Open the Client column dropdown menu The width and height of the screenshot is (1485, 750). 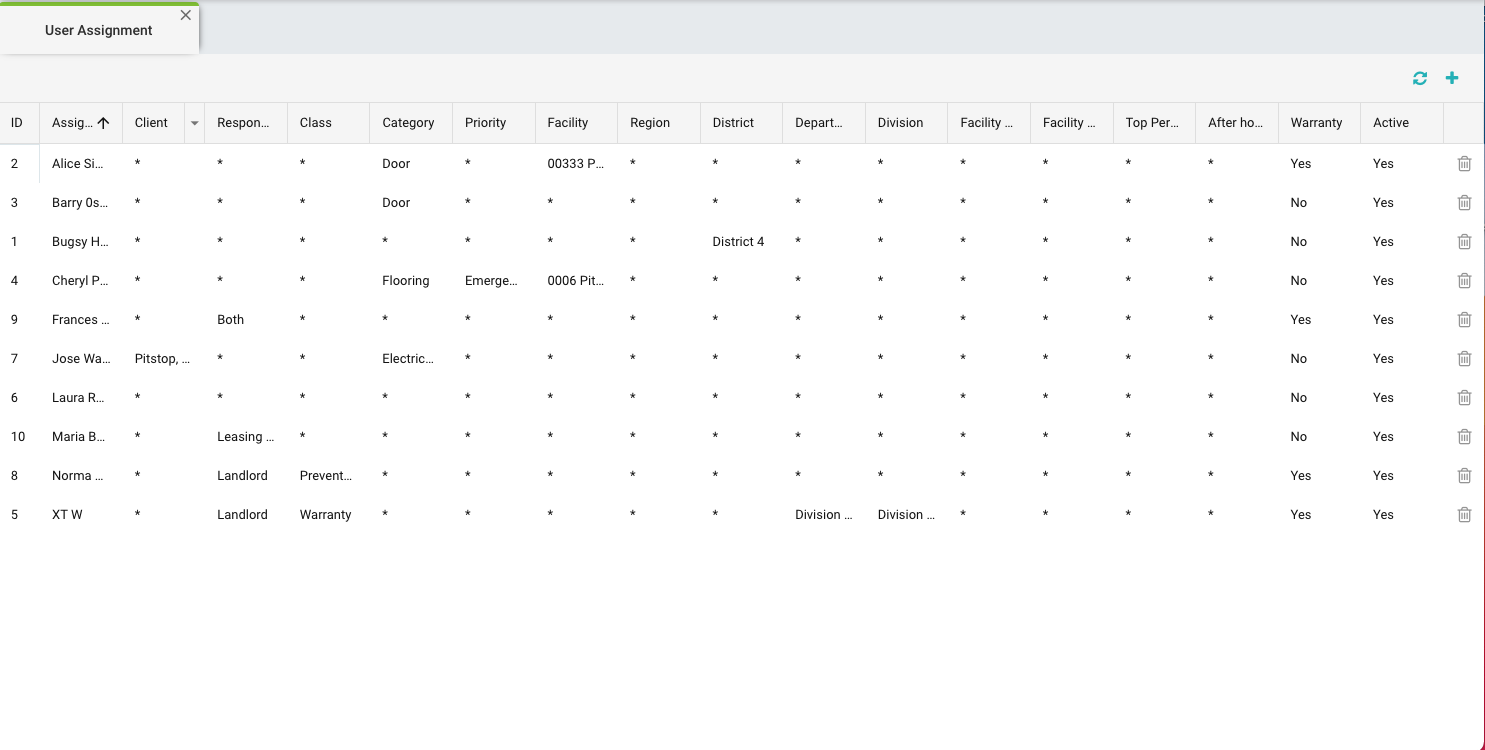pos(194,123)
